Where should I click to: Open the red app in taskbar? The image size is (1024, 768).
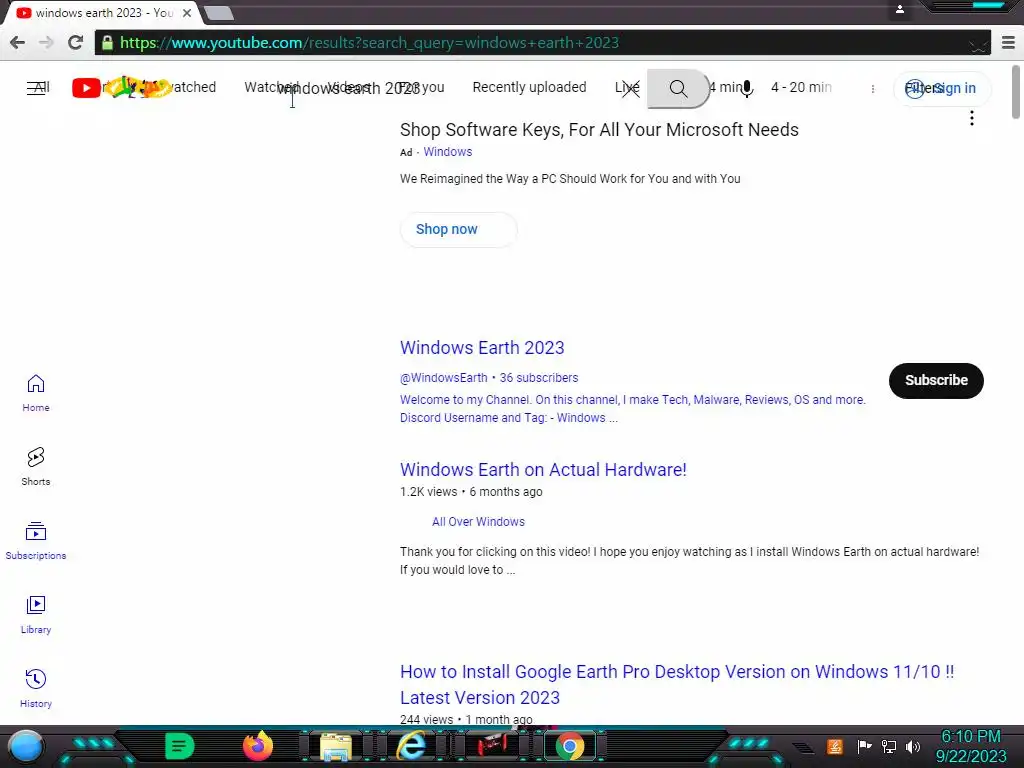[492, 746]
